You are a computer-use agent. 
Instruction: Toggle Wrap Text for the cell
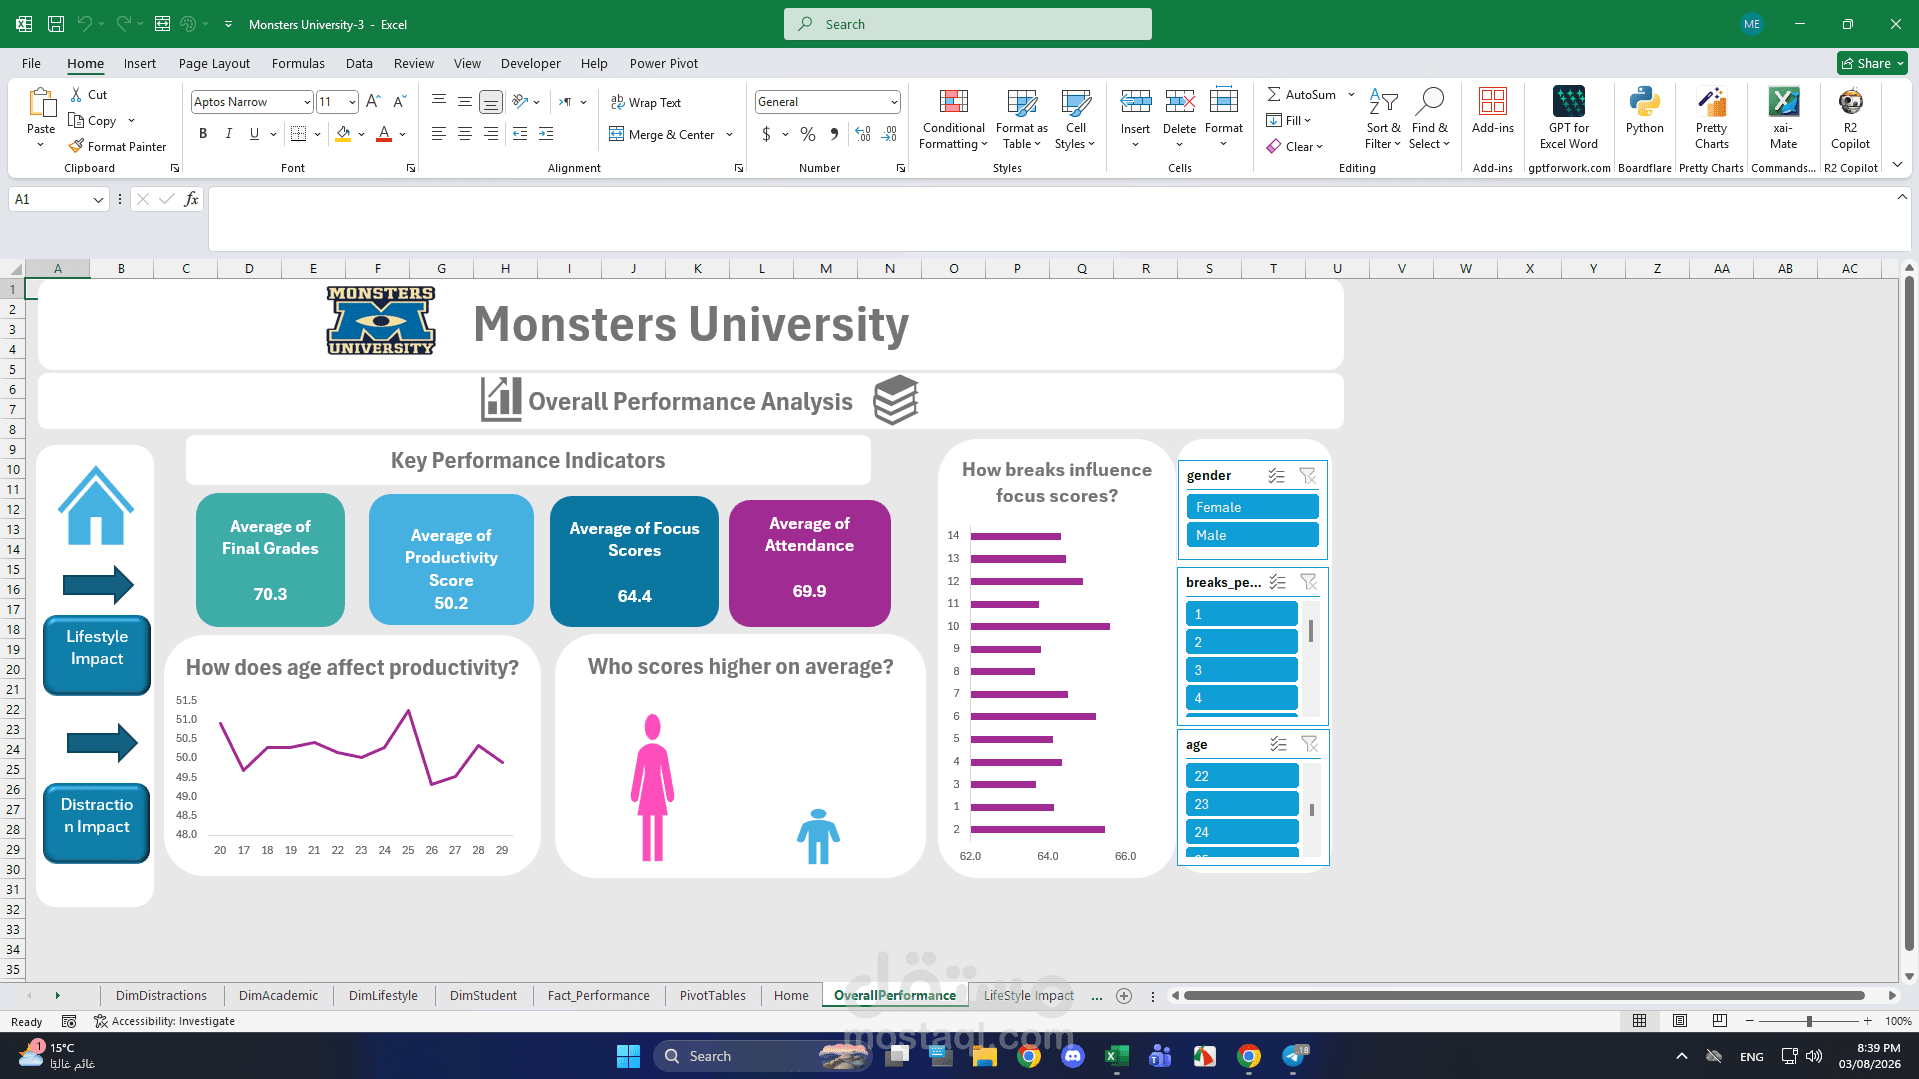(645, 102)
